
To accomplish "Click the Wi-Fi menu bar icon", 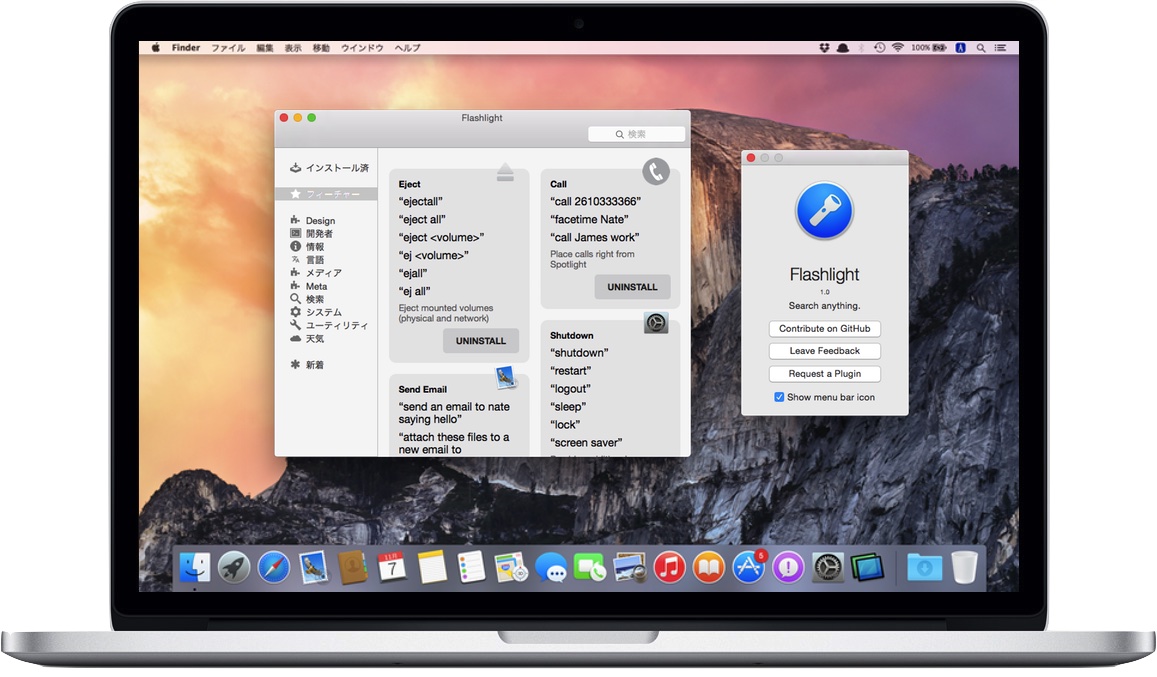I will coord(898,48).
